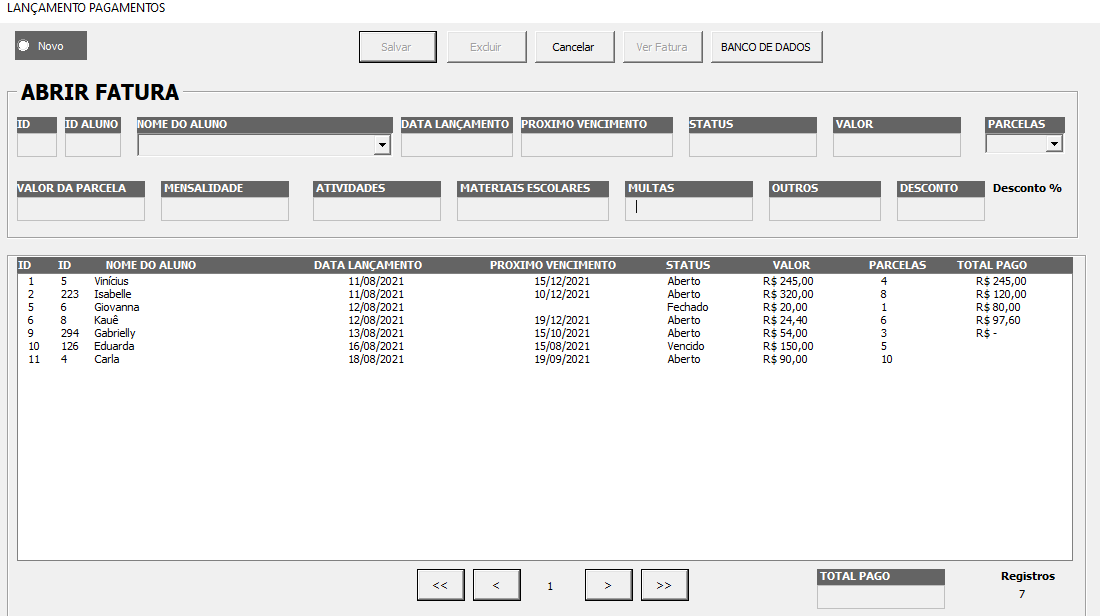
Task: Click the STATUS input field
Action: [x=753, y=145]
